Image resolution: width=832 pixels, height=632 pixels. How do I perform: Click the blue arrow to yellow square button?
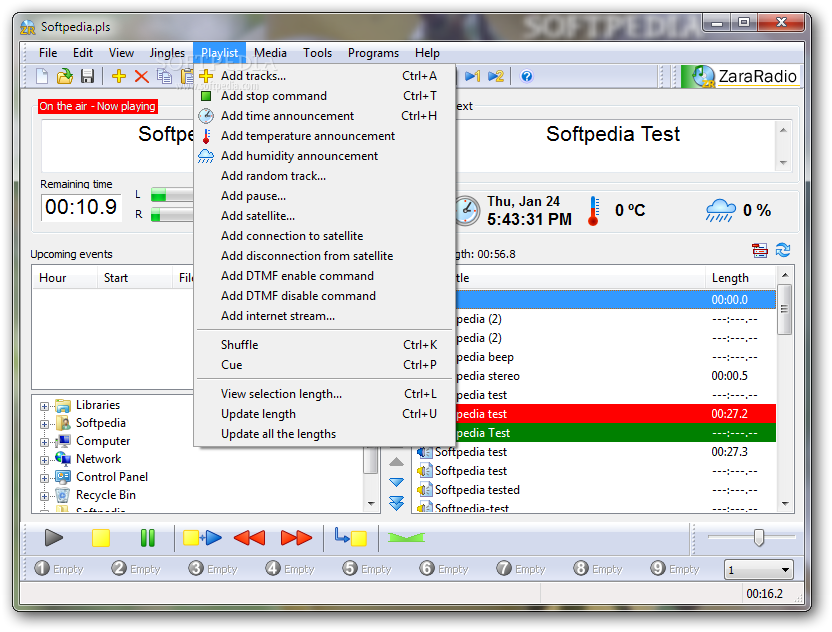pos(351,537)
